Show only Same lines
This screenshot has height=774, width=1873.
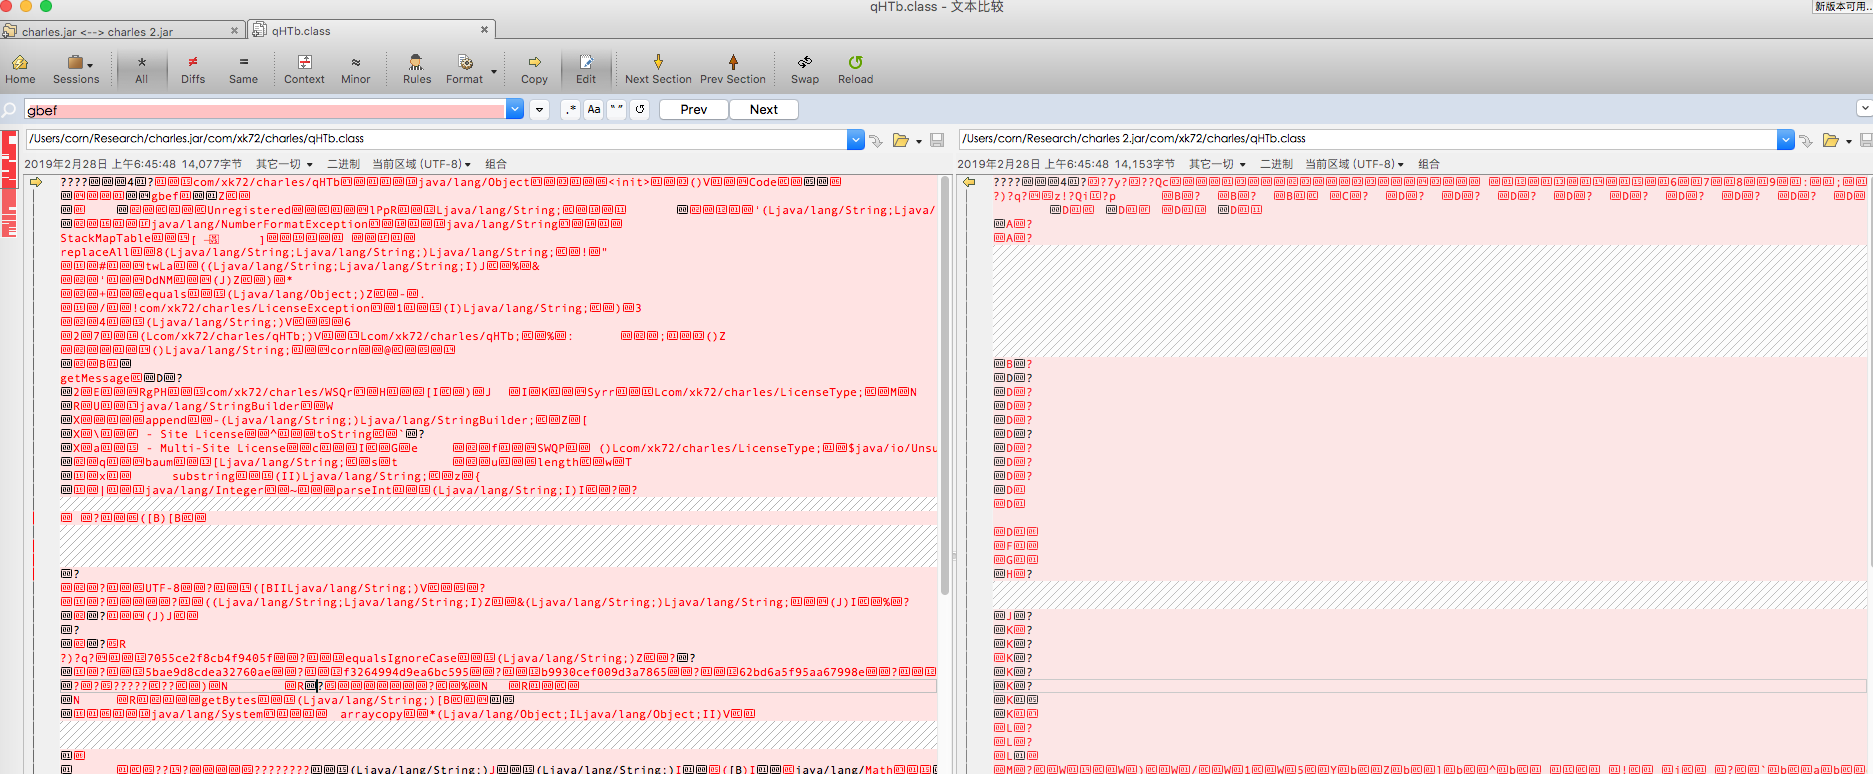243,69
